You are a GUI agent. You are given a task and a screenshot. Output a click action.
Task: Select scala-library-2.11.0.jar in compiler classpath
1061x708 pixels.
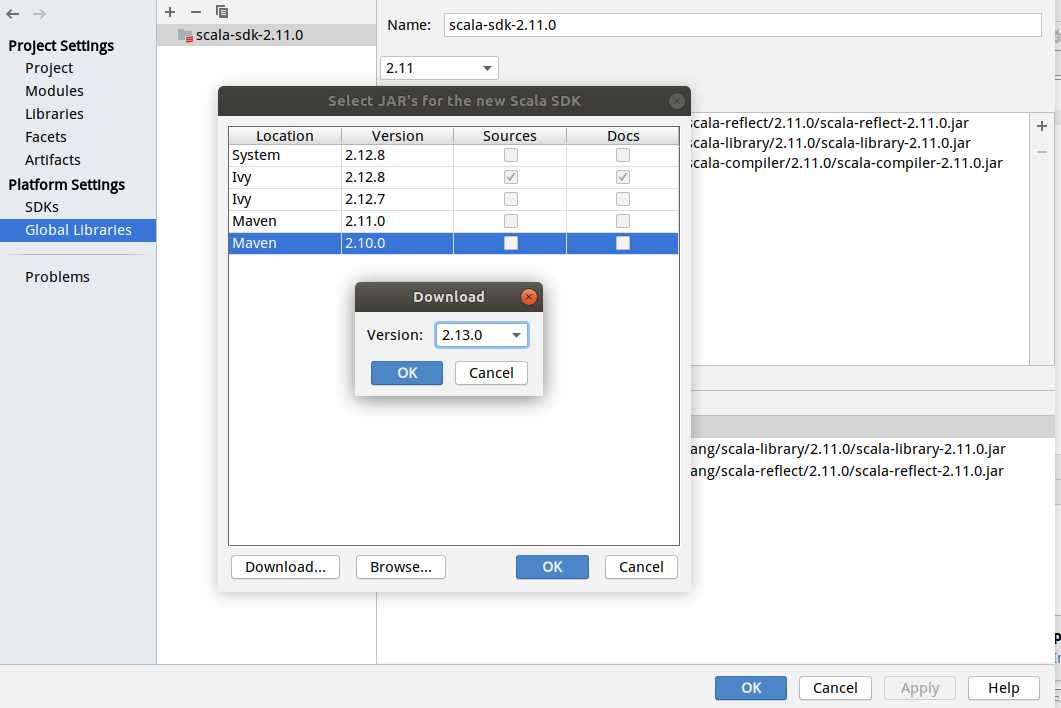pyautogui.click(x=831, y=143)
